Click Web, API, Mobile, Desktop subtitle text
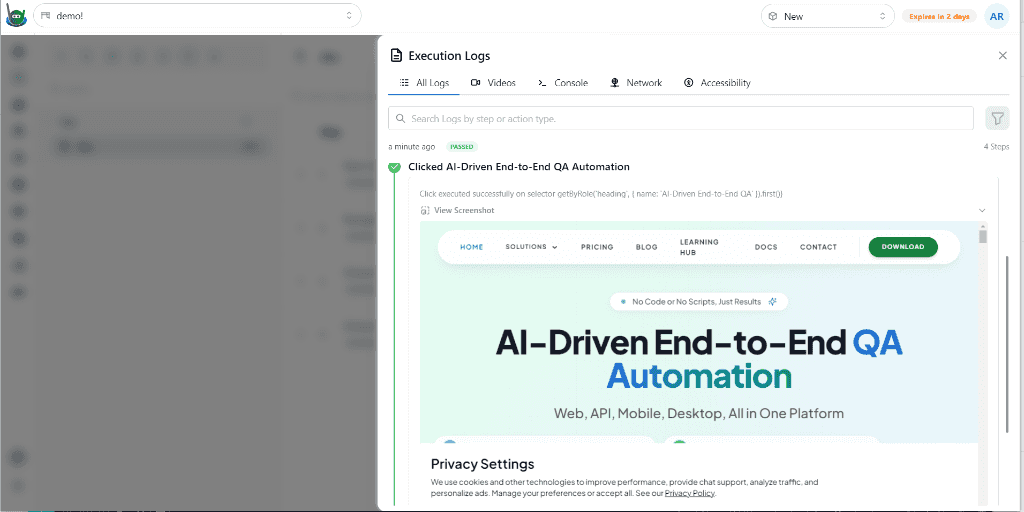The height and width of the screenshot is (512, 1024). [x=699, y=413]
